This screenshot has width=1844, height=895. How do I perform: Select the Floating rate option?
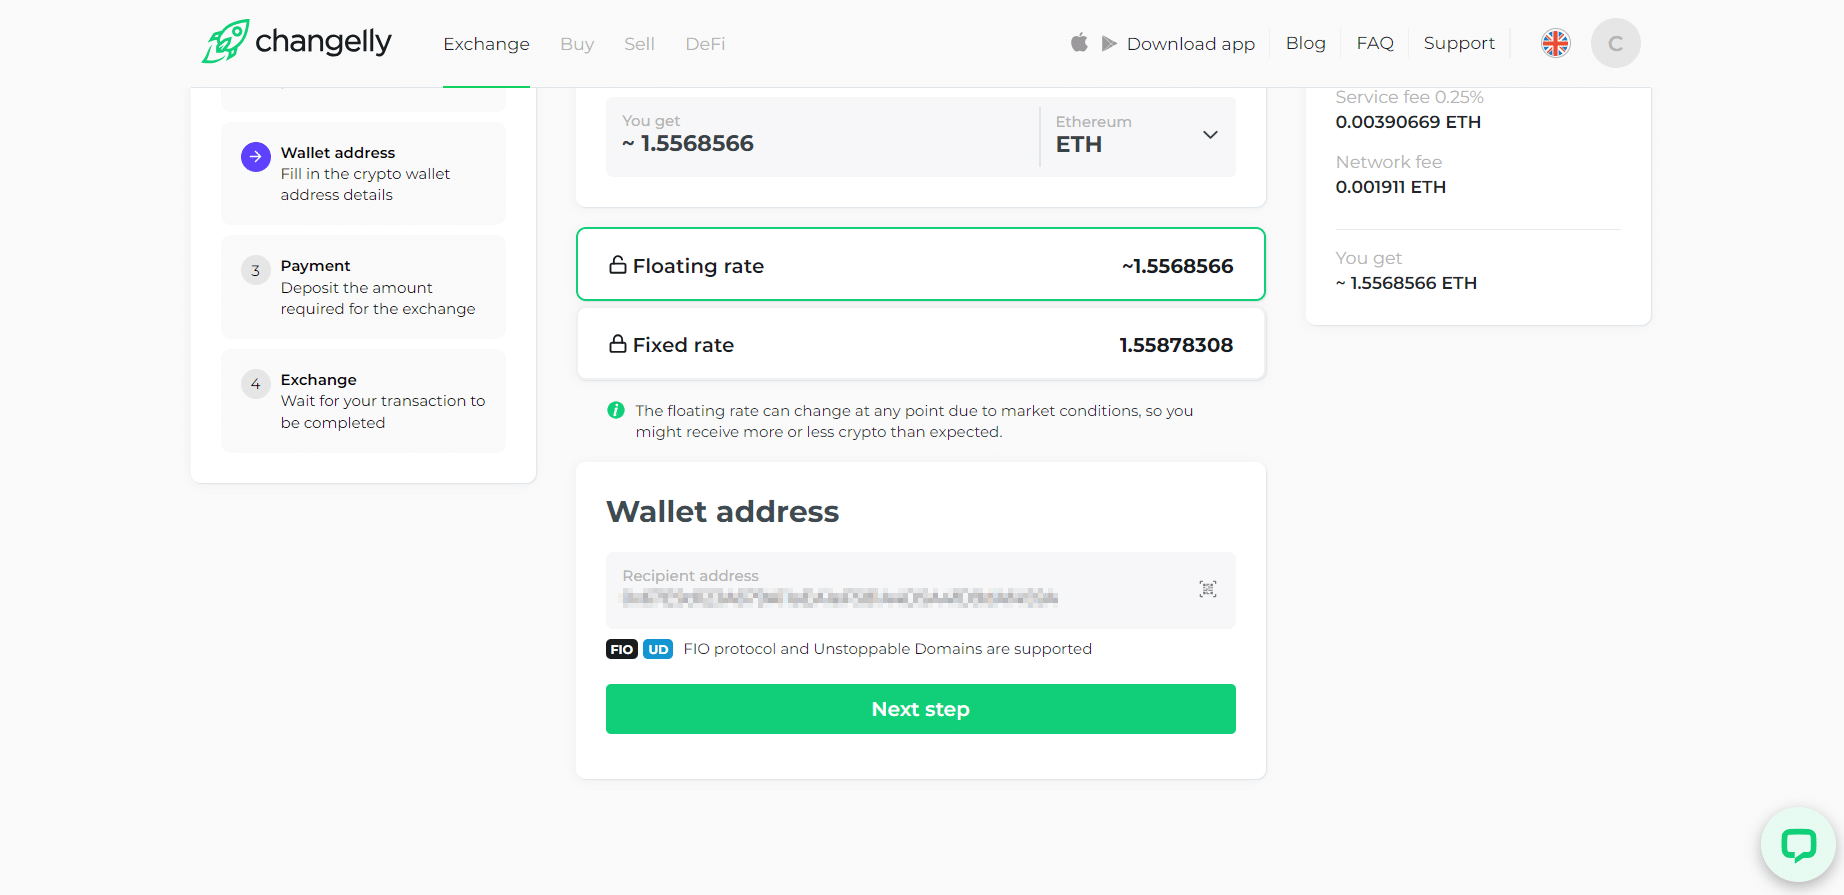point(920,265)
